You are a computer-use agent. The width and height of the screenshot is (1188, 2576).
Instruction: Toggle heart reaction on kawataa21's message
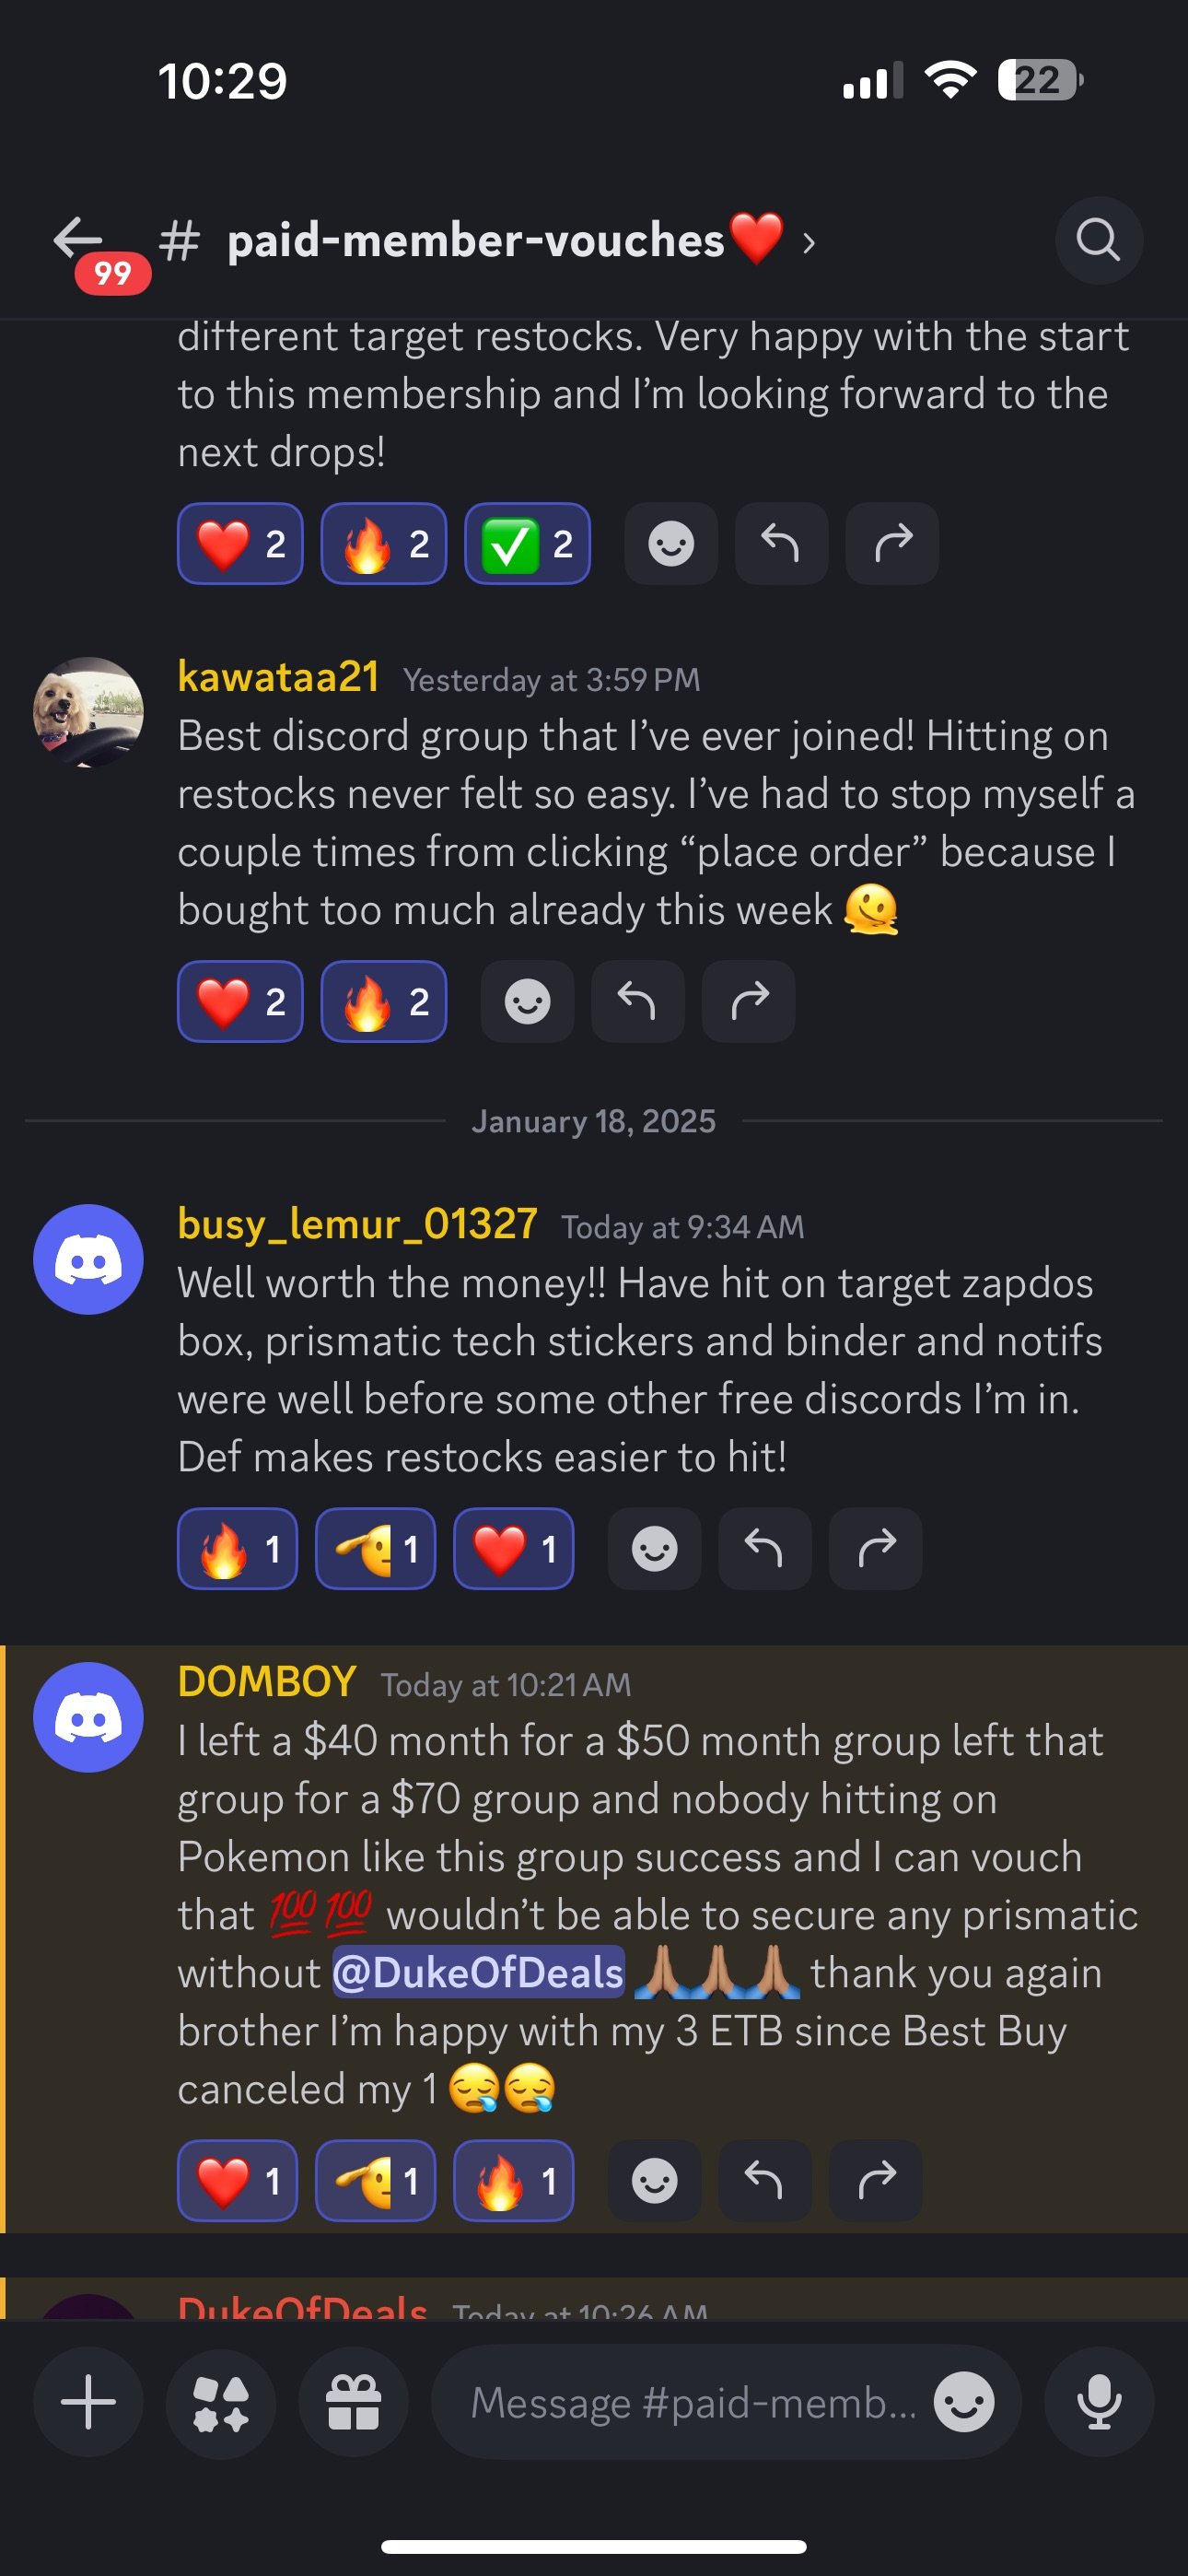point(240,1001)
